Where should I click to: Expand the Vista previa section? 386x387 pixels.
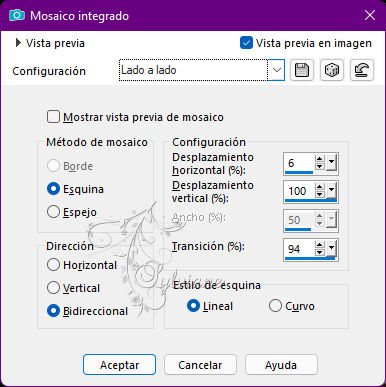[18, 43]
